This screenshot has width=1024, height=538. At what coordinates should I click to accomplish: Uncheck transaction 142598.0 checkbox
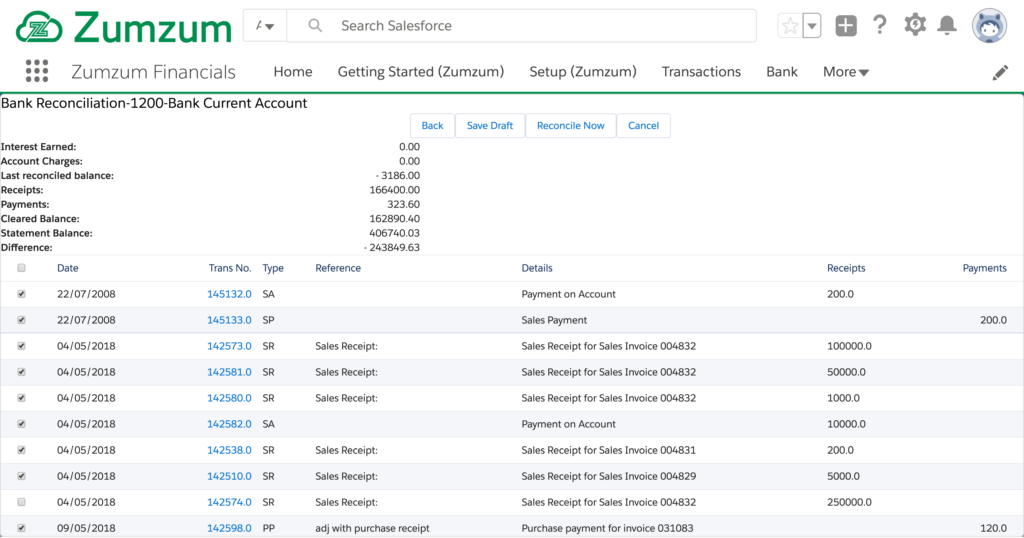pyautogui.click(x=22, y=528)
